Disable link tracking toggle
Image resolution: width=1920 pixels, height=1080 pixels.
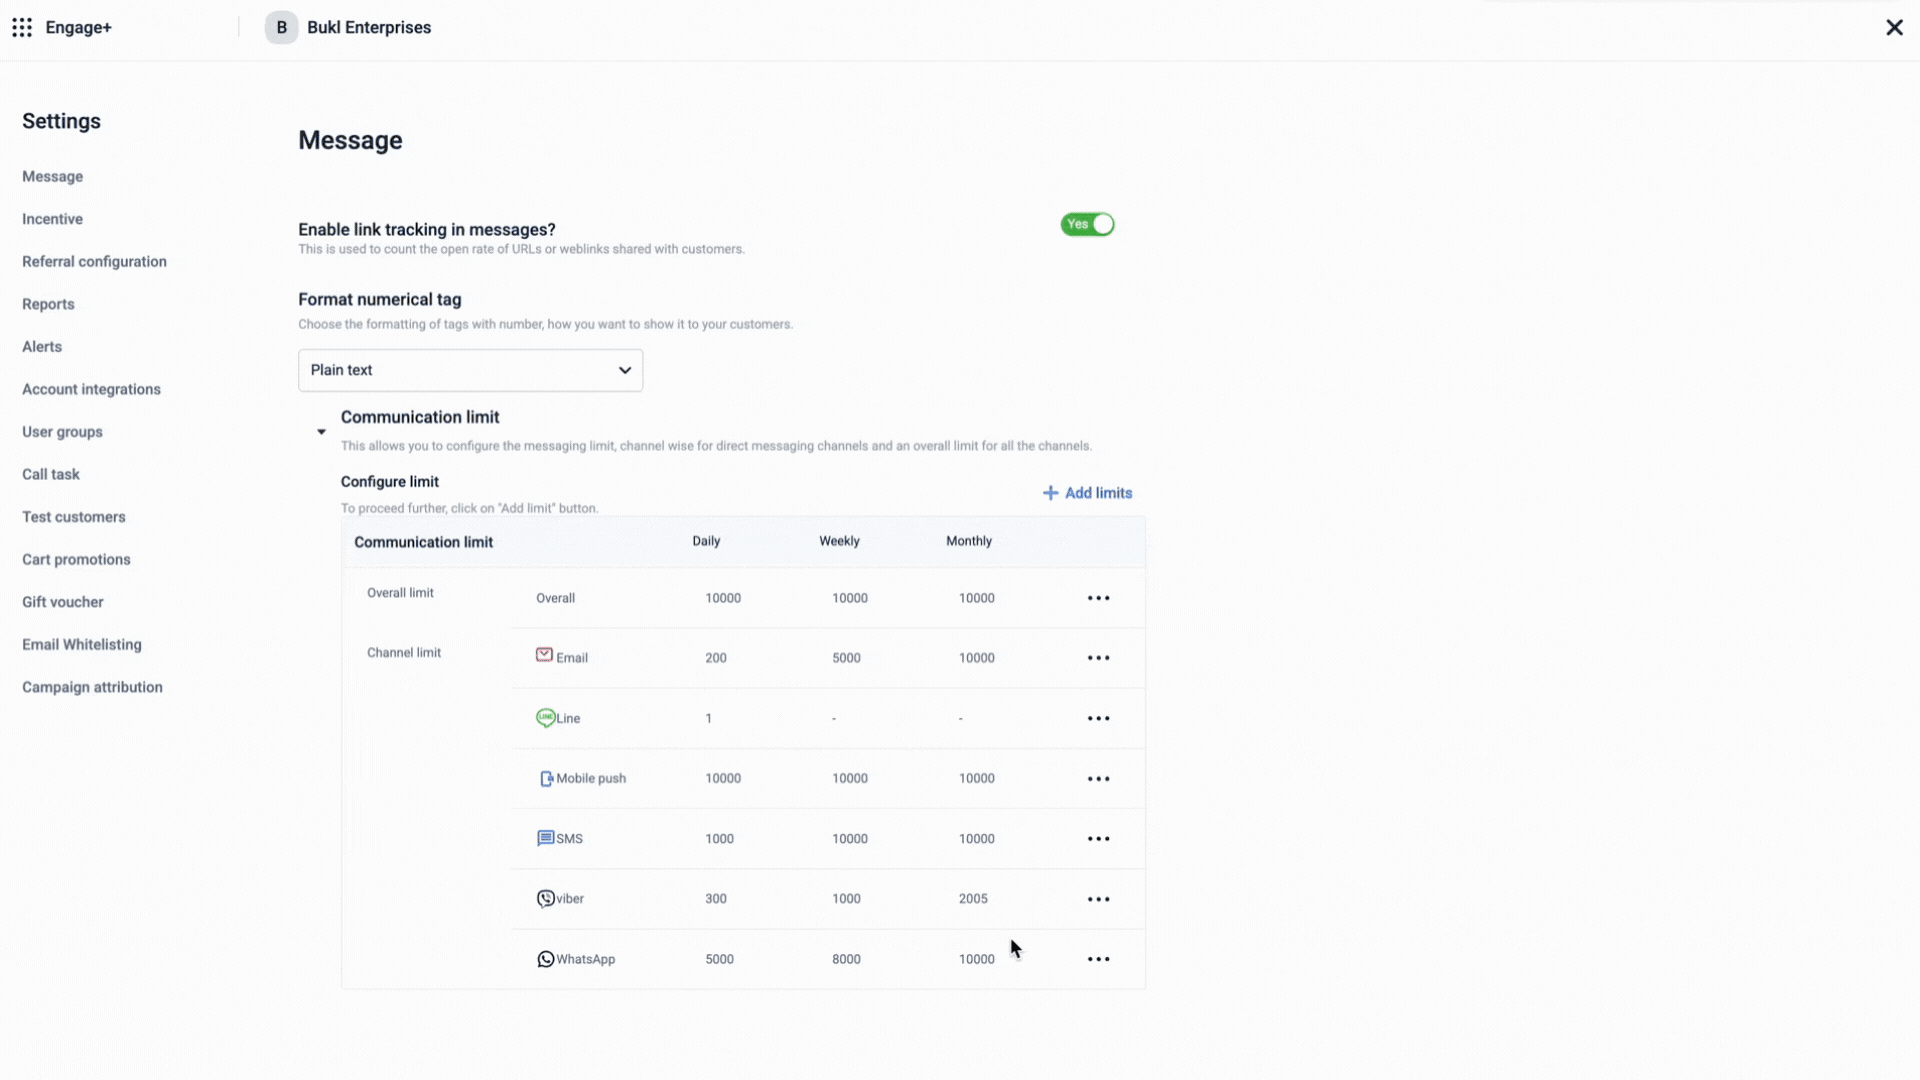[x=1087, y=224]
